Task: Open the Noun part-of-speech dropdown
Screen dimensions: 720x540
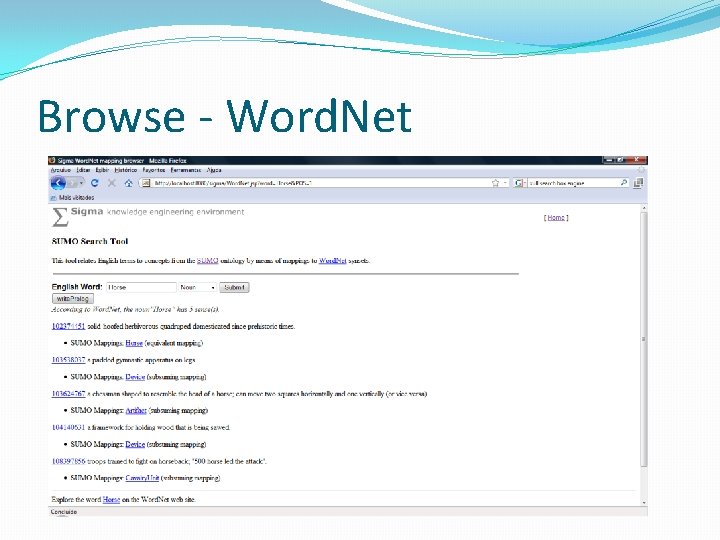Action: [197, 287]
